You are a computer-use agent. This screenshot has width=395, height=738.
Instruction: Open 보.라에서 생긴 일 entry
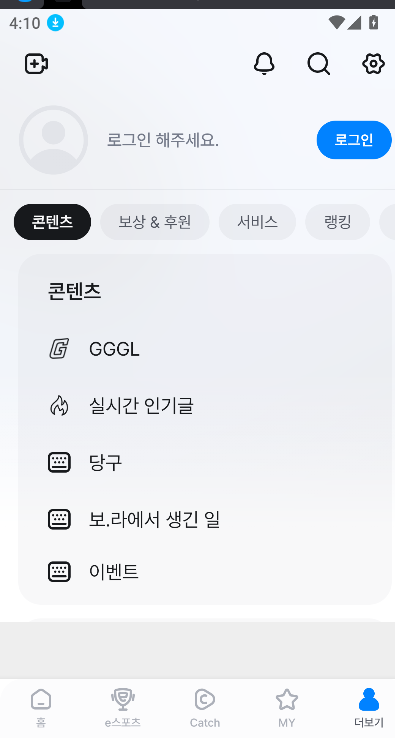205,519
